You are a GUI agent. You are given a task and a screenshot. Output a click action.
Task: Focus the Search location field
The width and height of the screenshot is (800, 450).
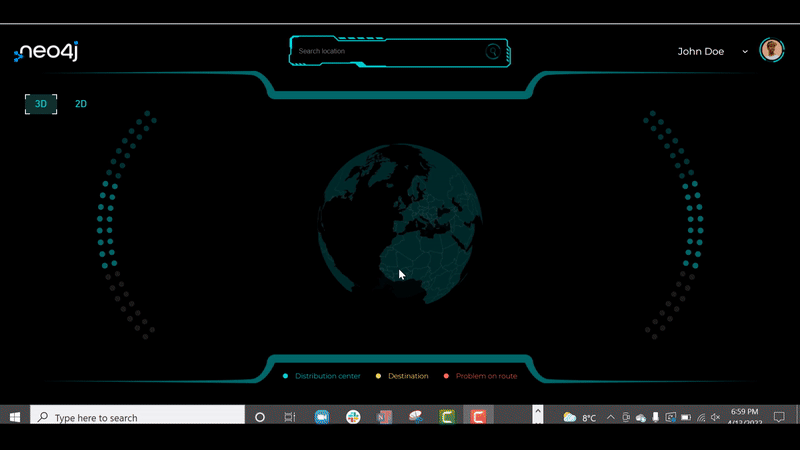coord(390,51)
